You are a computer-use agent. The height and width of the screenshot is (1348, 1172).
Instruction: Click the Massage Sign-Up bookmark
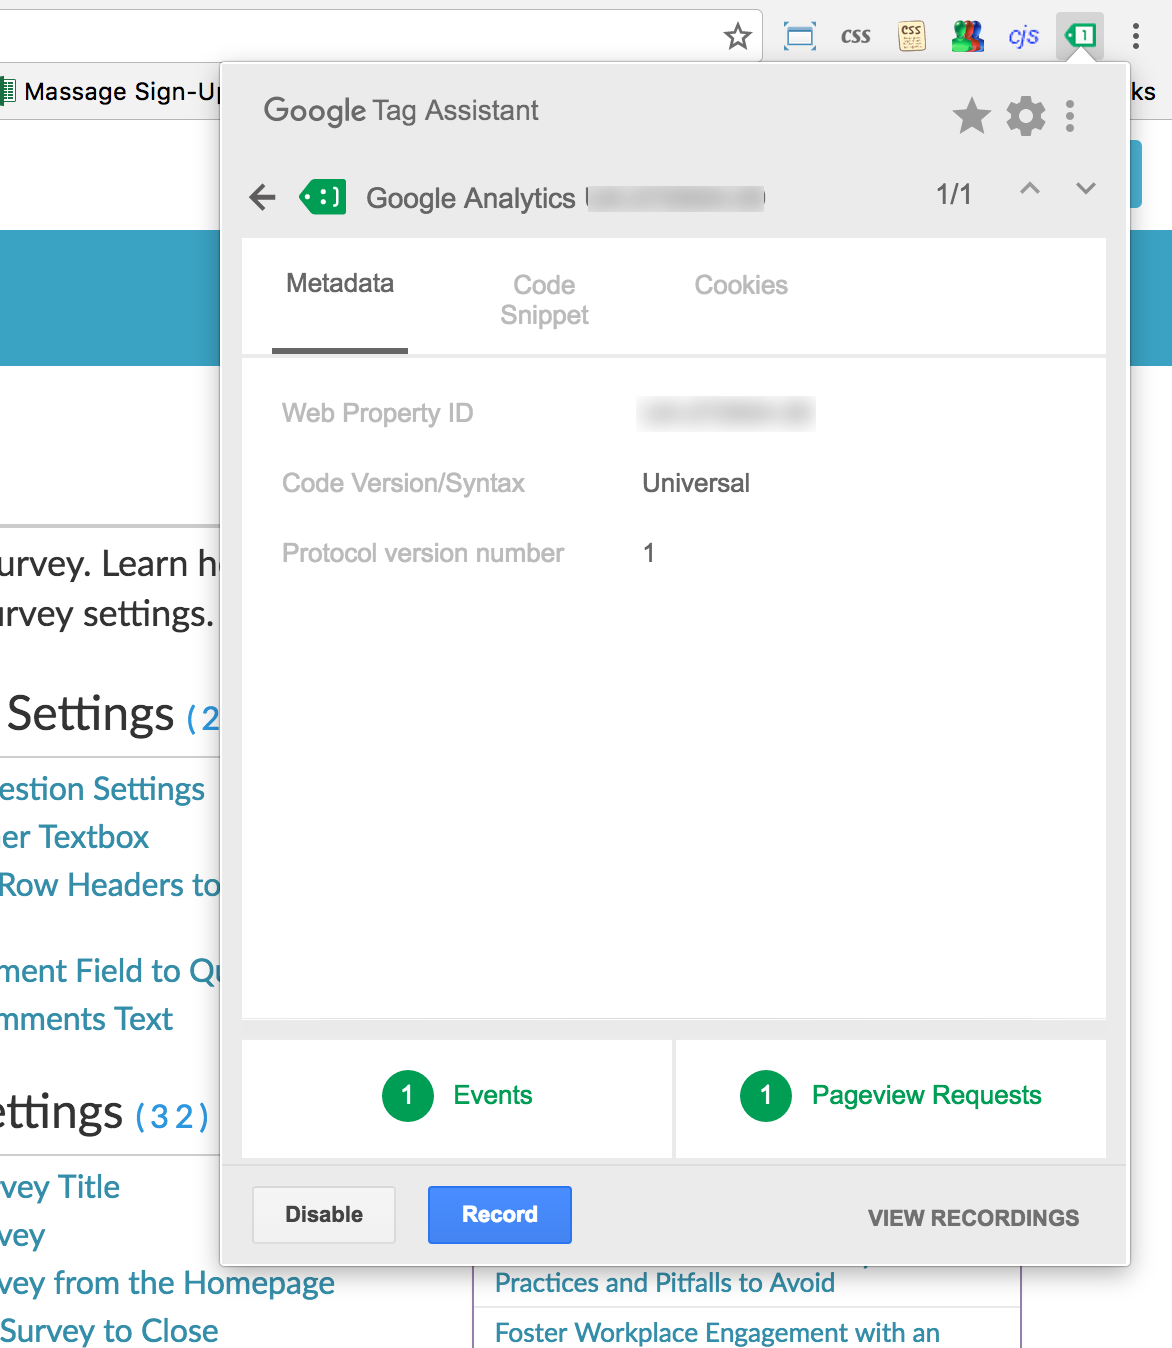[x=110, y=92]
